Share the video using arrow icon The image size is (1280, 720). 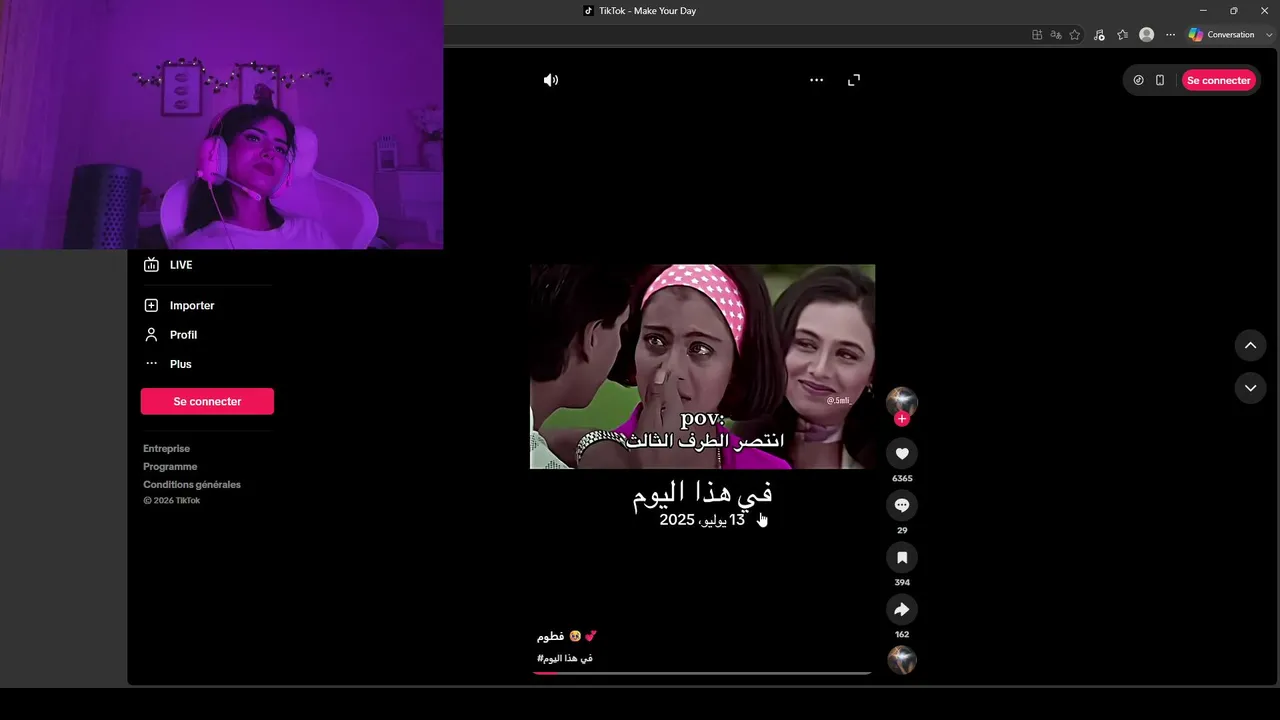[x=902, y=610]
